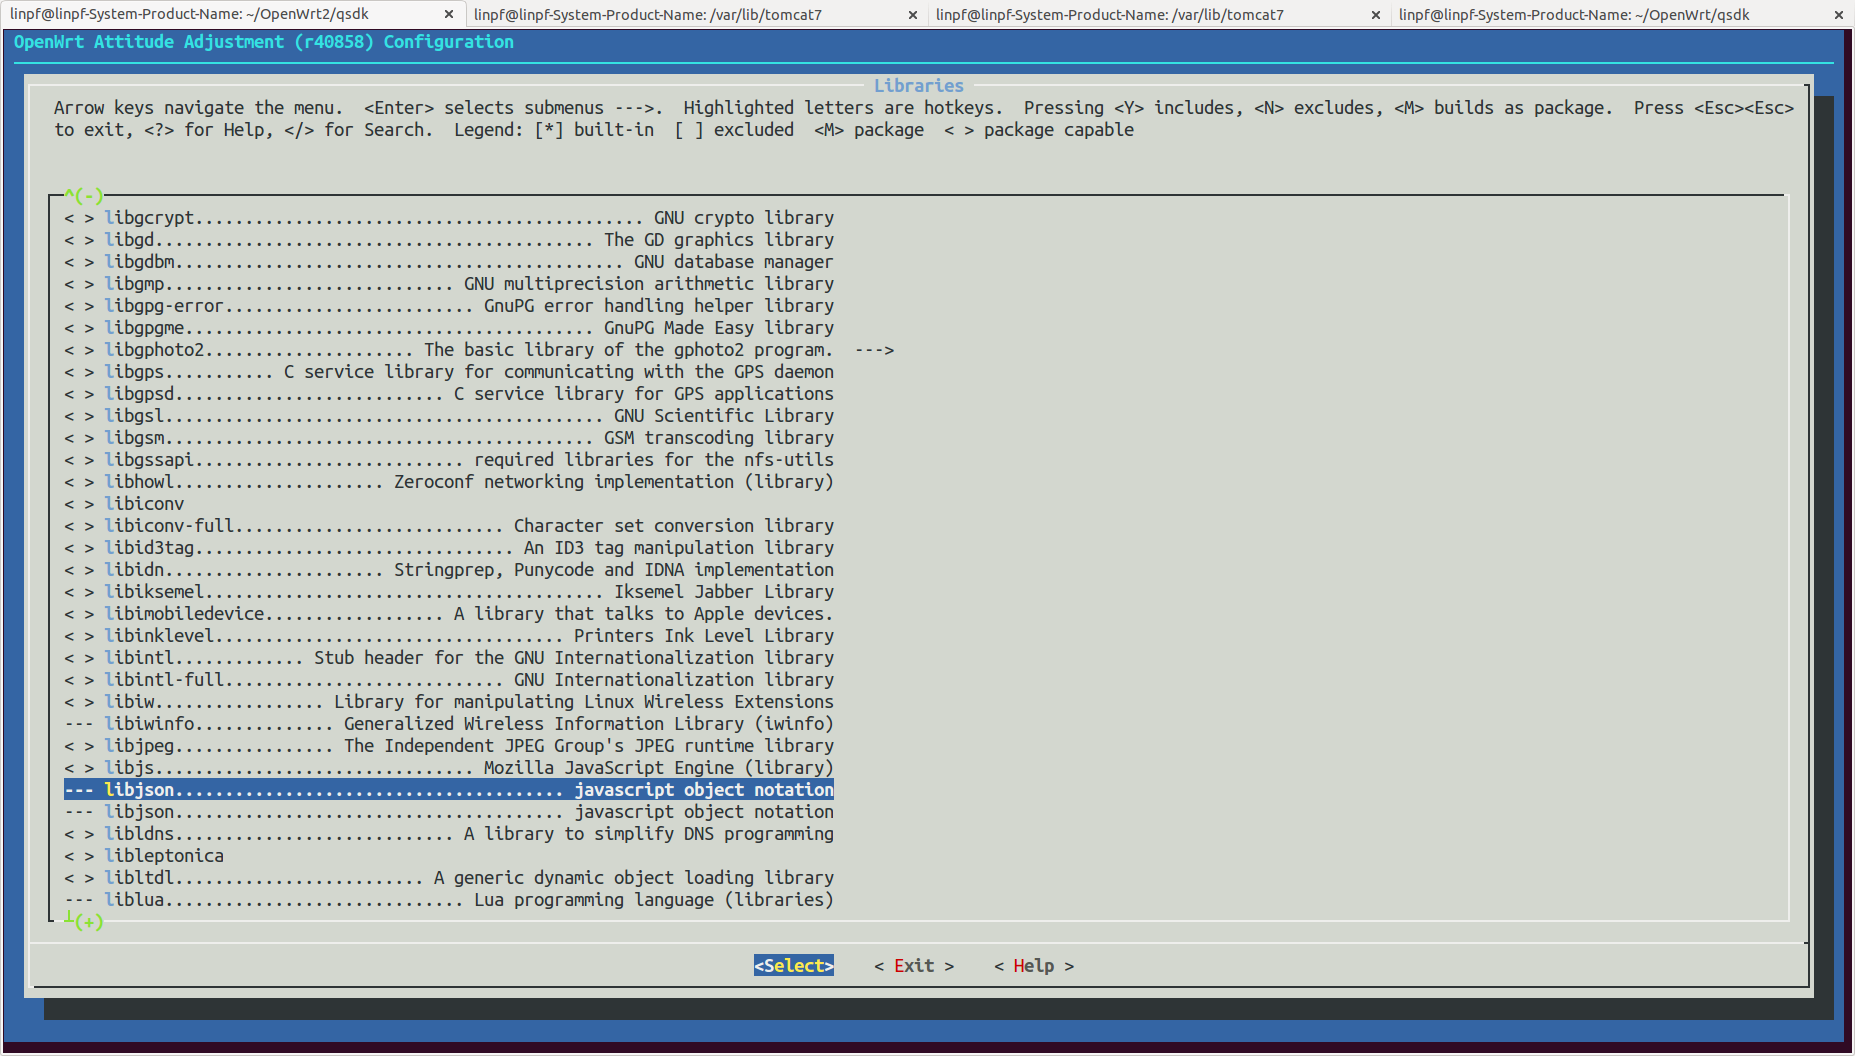Image resolution: width=1855 pixels, height=1056 pixels.
Task: Close the first ~/OpenWrt2/qsdk terminal tab
Action: click(448, 15)
